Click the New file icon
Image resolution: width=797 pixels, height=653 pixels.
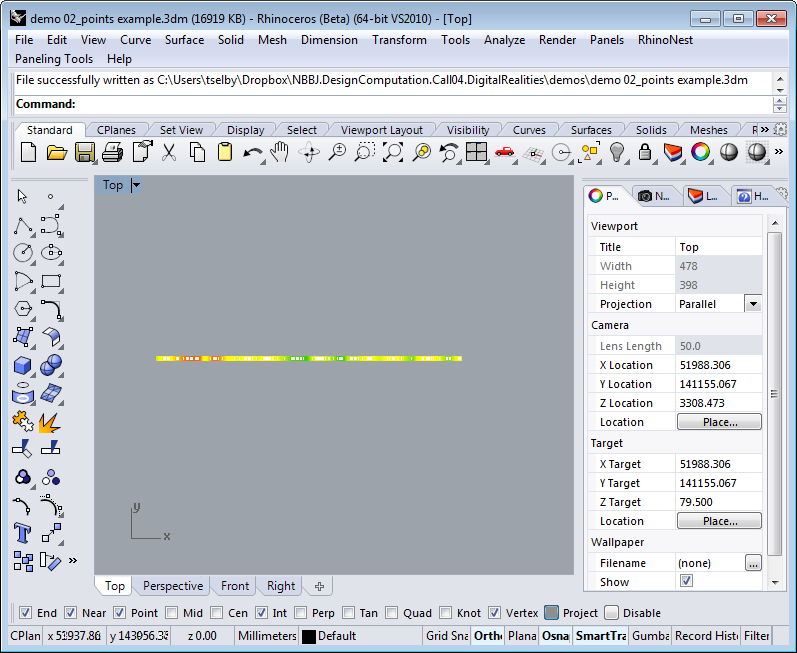[28, 152]
